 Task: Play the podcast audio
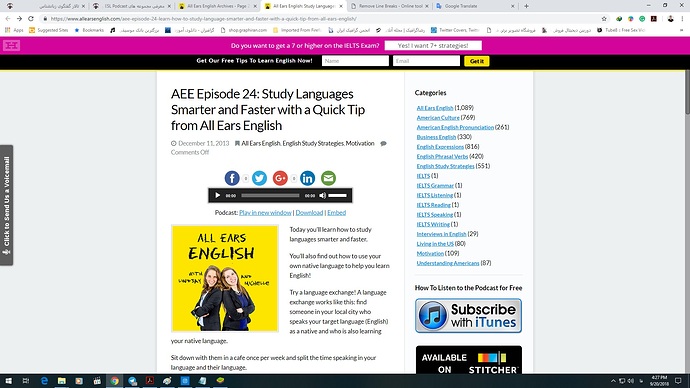[x=217, y=195]
